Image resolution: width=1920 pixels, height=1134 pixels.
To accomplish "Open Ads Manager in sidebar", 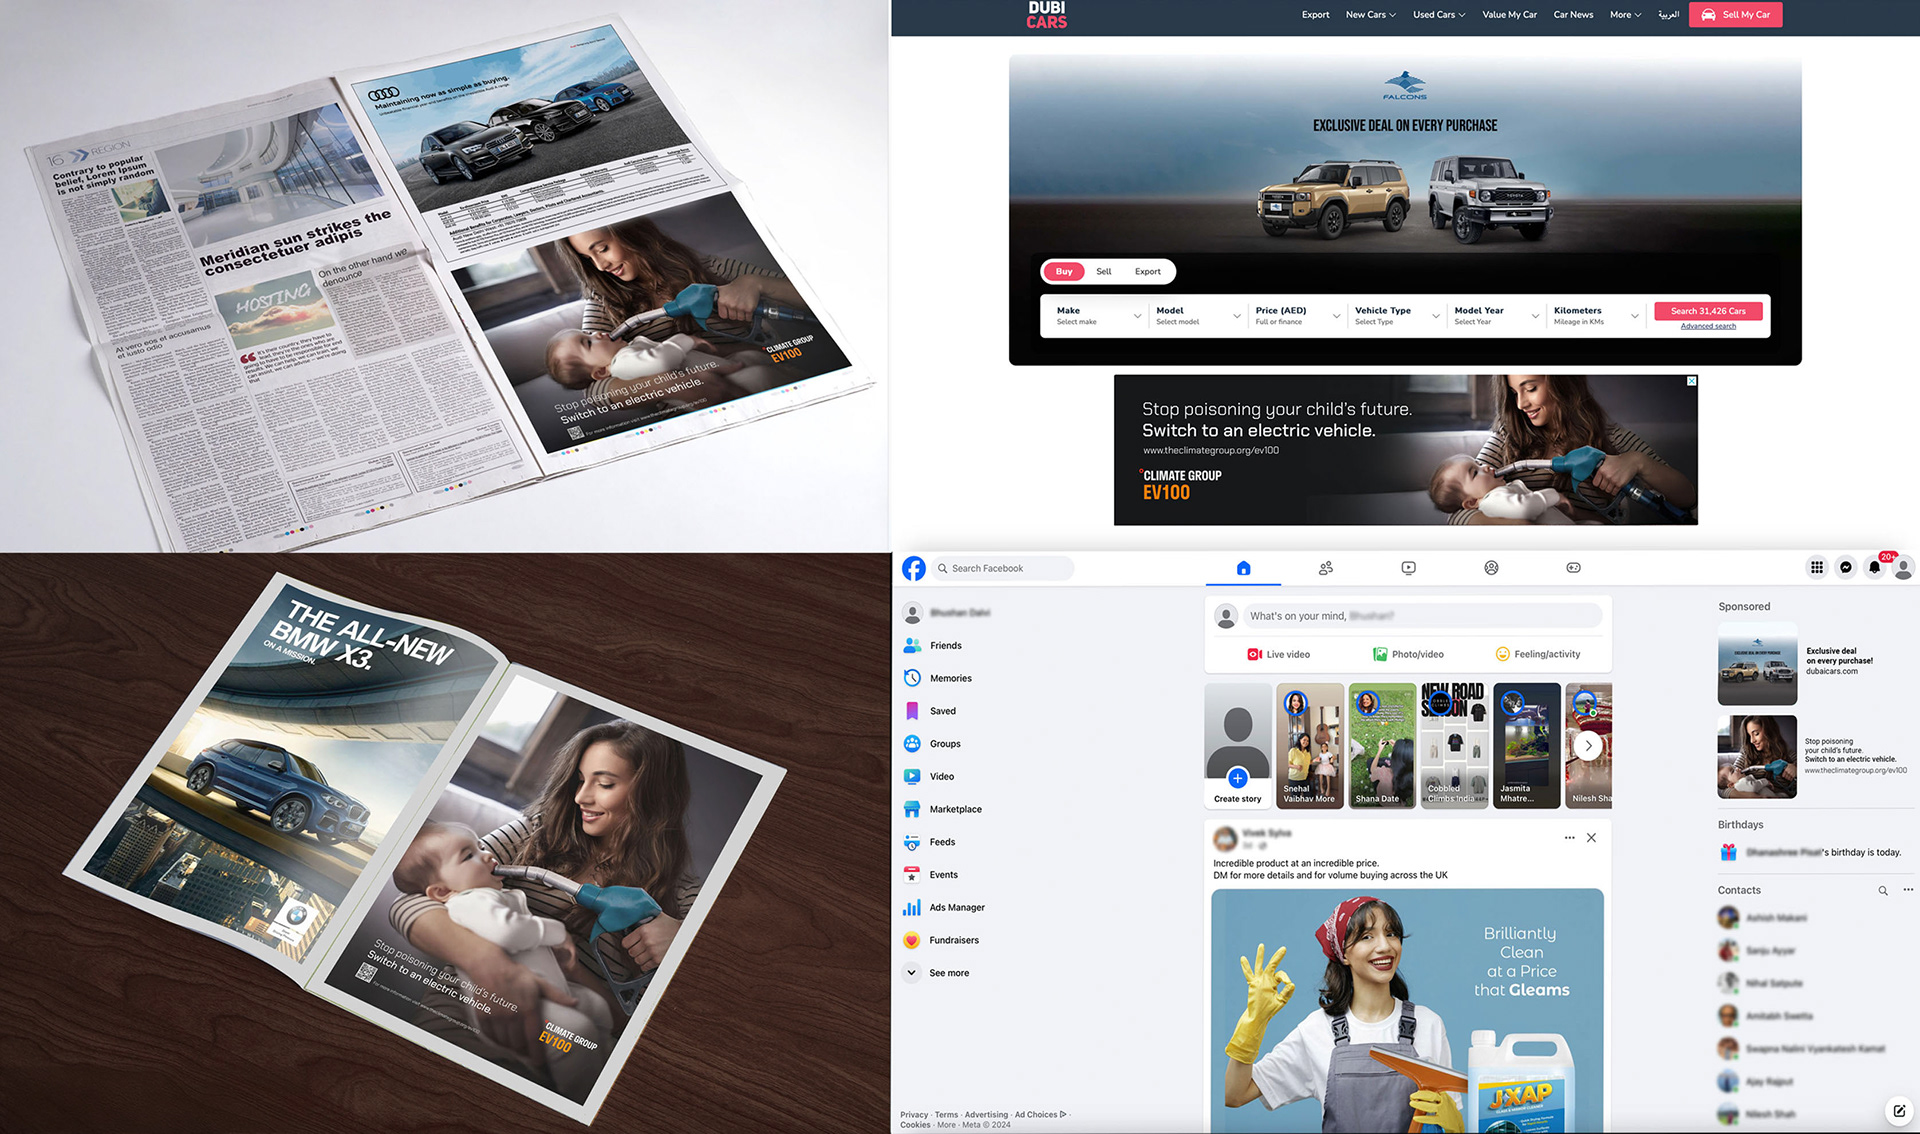I will coord(956,907).
